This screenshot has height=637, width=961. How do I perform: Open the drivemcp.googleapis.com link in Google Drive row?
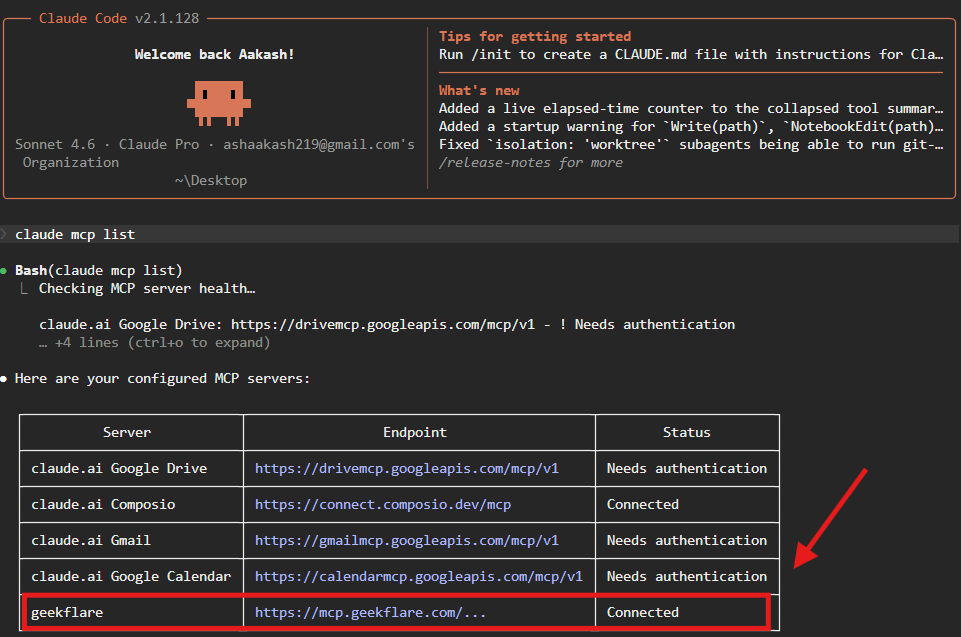tap(406, 468)
